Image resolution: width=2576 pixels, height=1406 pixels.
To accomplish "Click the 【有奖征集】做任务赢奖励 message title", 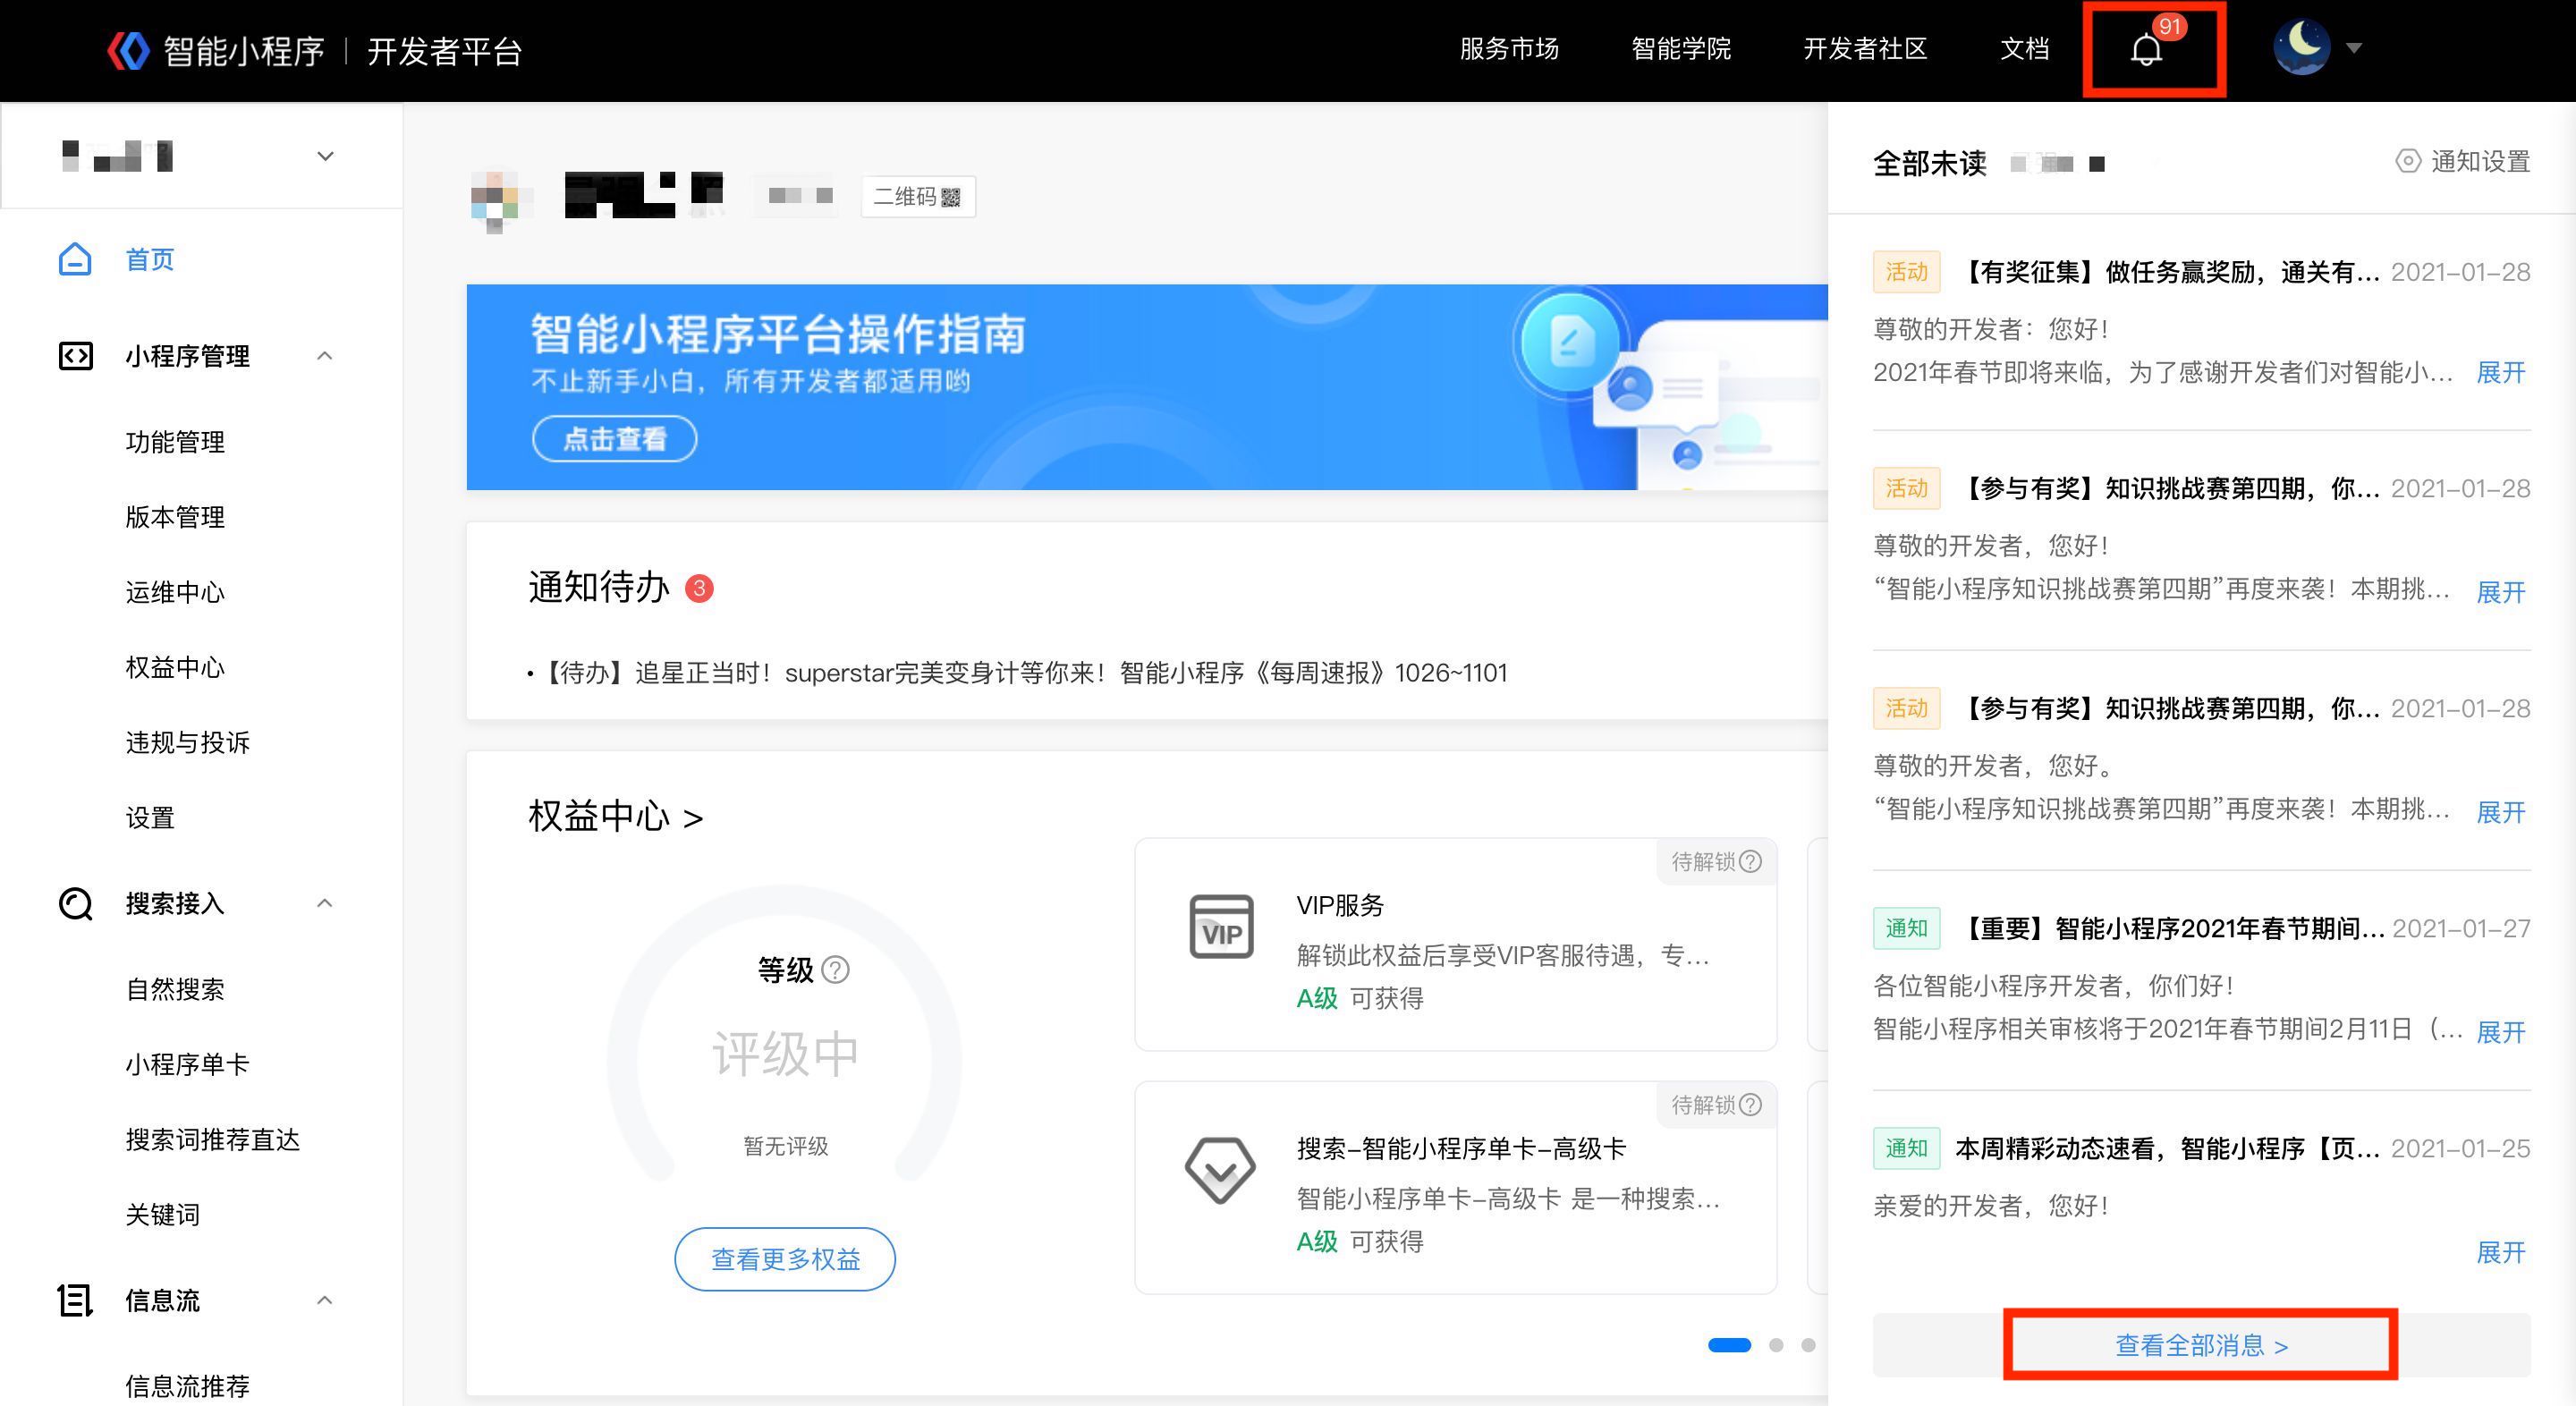I will (x=2167, y=272).
